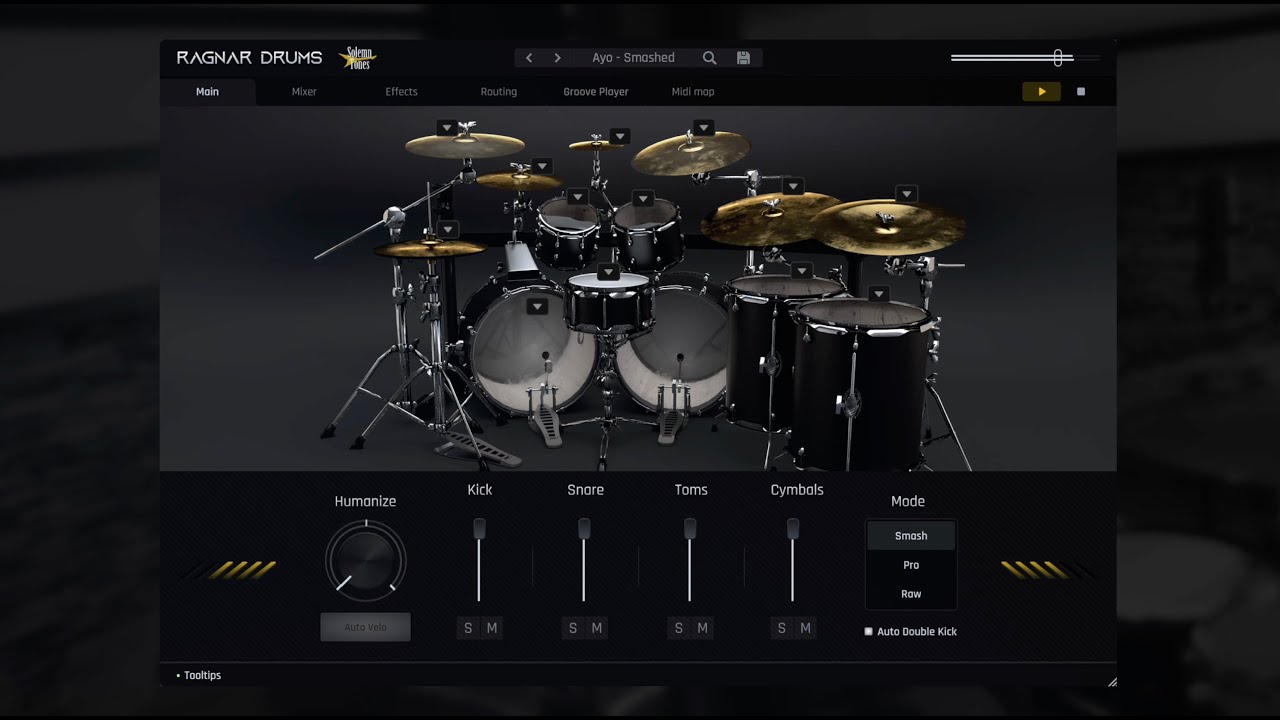Click the Solemn Tones star logo
The width and height of the screenshot is (1280, 720).
point(358,58)
